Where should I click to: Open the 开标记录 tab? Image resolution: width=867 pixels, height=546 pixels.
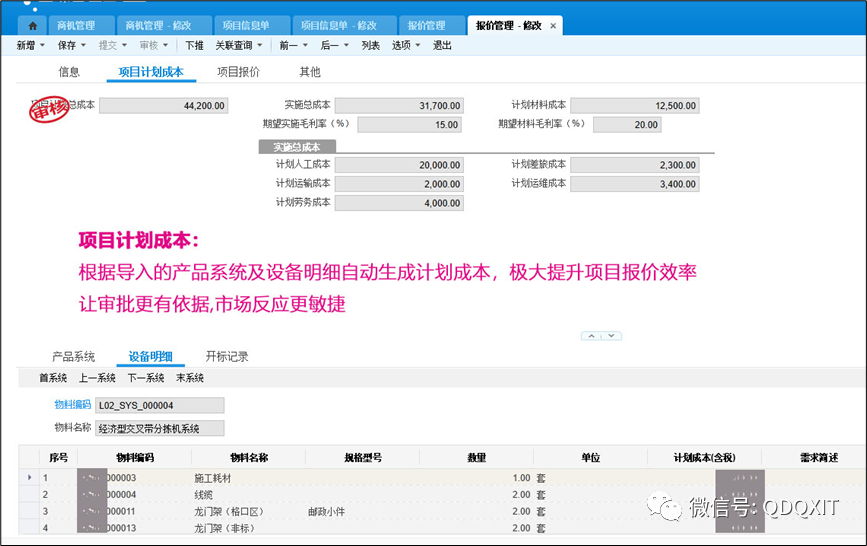tap(227, 356)
